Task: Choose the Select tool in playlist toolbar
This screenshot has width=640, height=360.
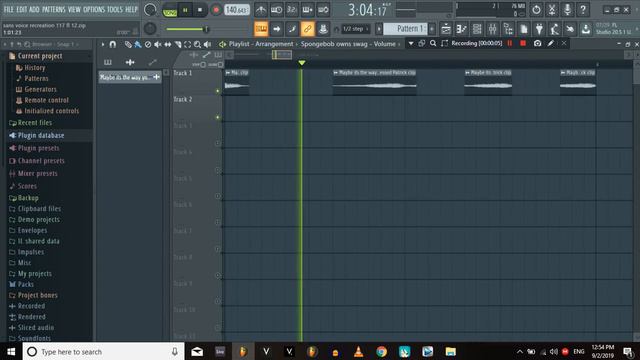Action: point(188,44)
